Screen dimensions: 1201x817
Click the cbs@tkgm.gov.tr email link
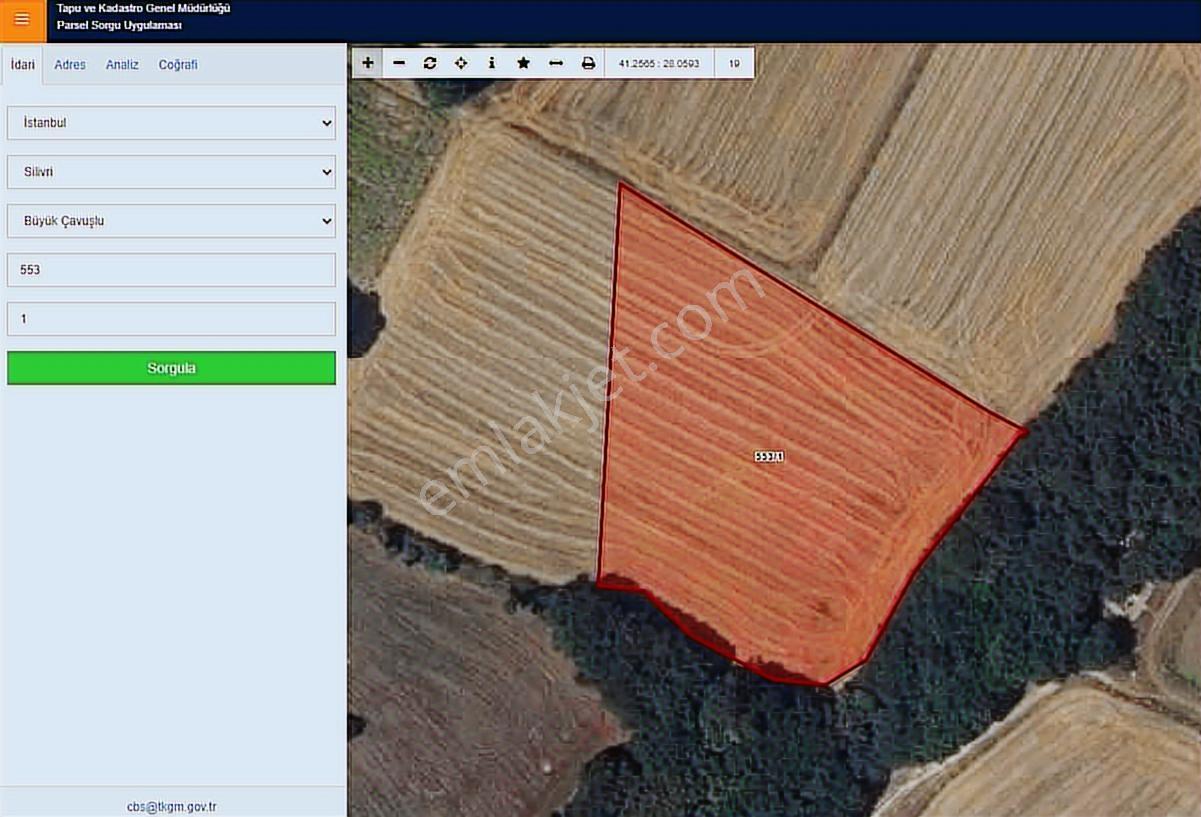click(x=172, y=806)
